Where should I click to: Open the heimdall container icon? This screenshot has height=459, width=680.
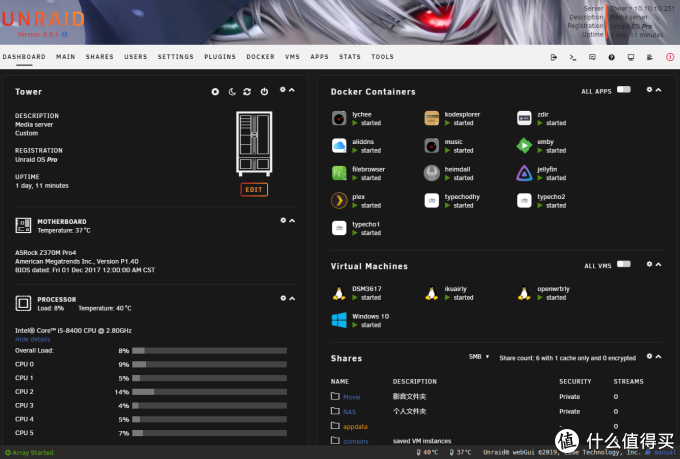tap(432, 173)
